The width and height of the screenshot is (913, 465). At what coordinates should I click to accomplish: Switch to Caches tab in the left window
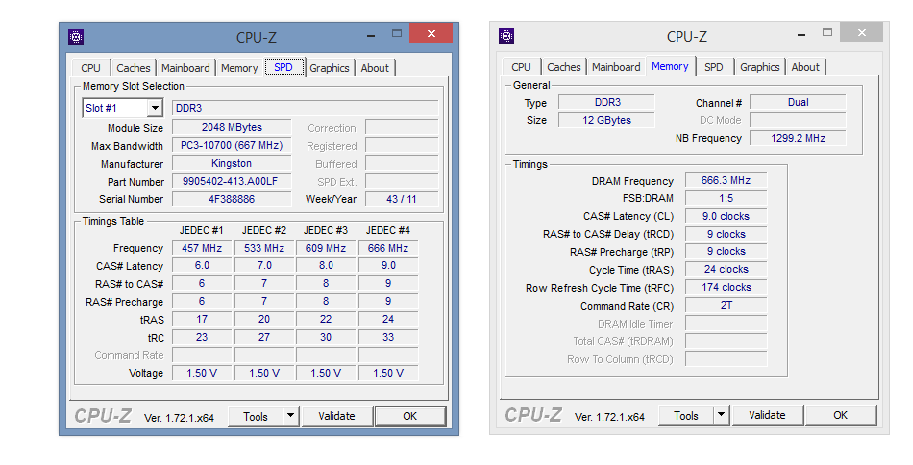[x=133, y=68]
